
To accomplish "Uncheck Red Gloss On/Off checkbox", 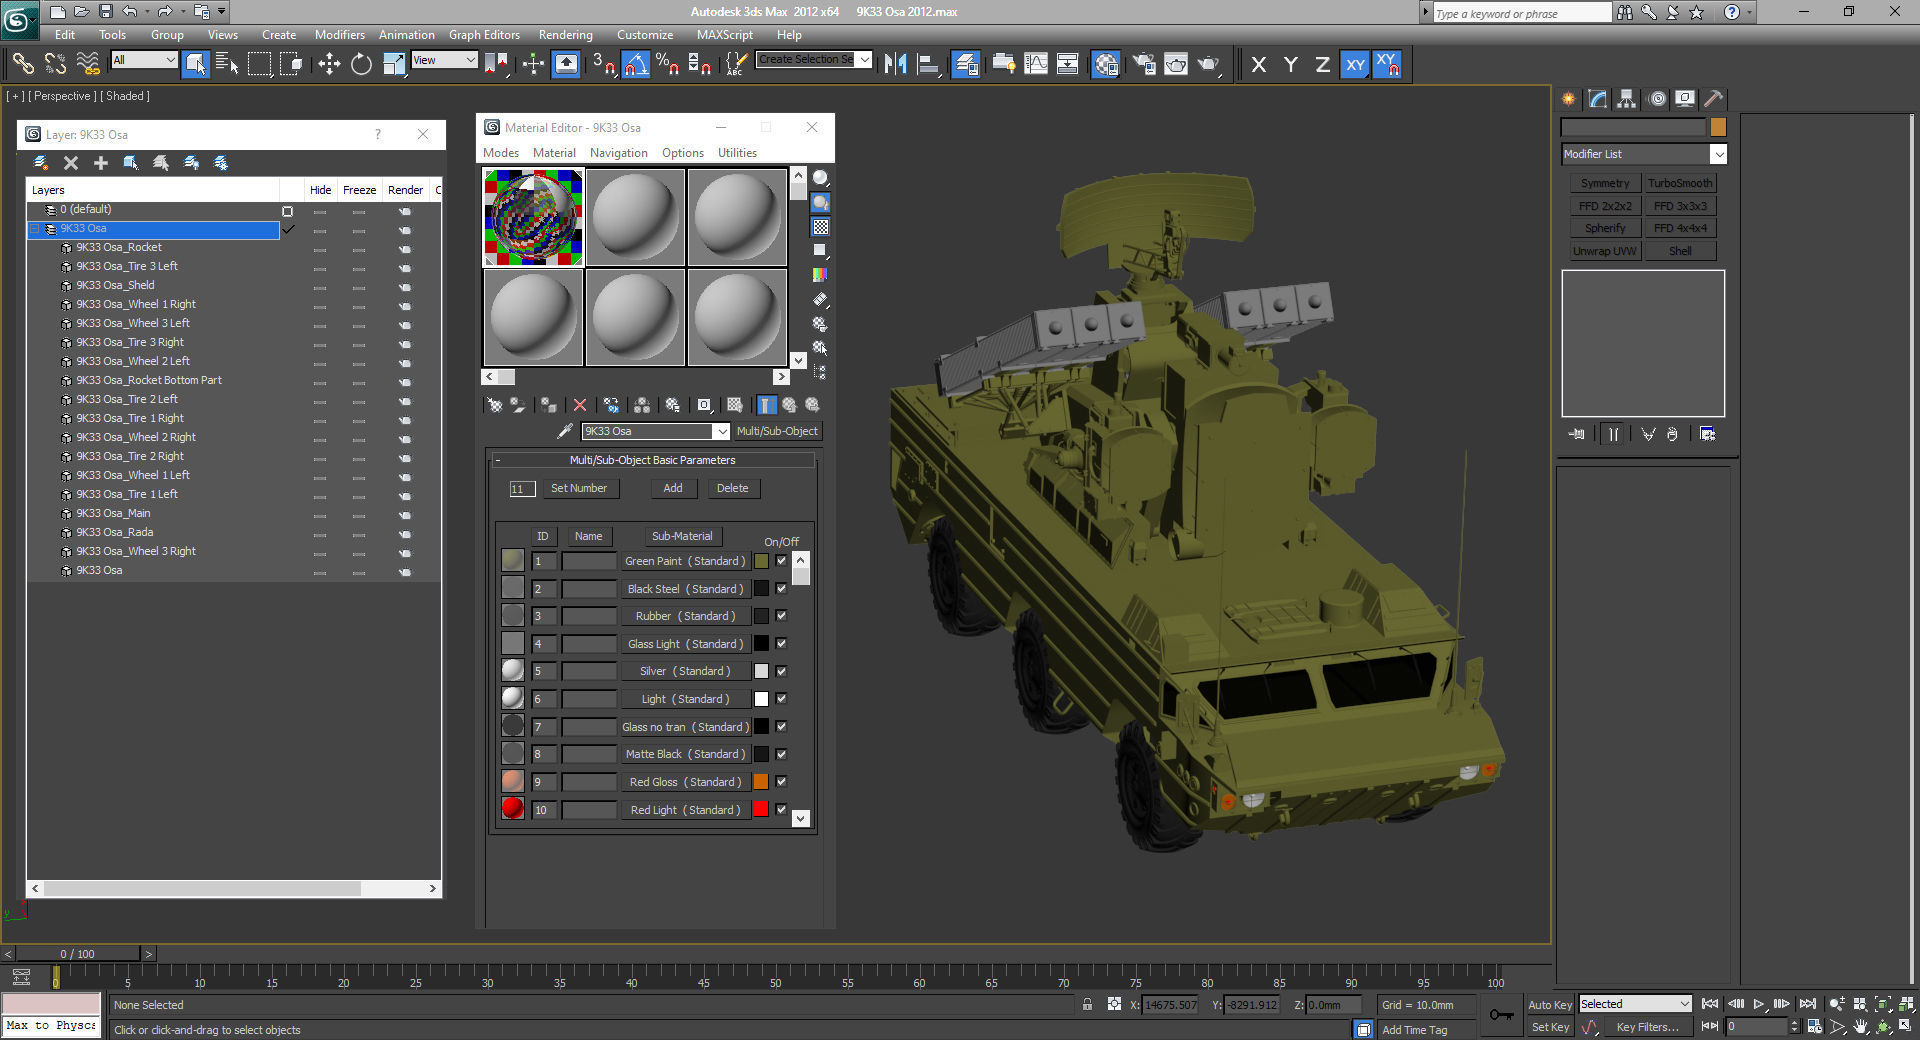I will [x=781, y=782].
